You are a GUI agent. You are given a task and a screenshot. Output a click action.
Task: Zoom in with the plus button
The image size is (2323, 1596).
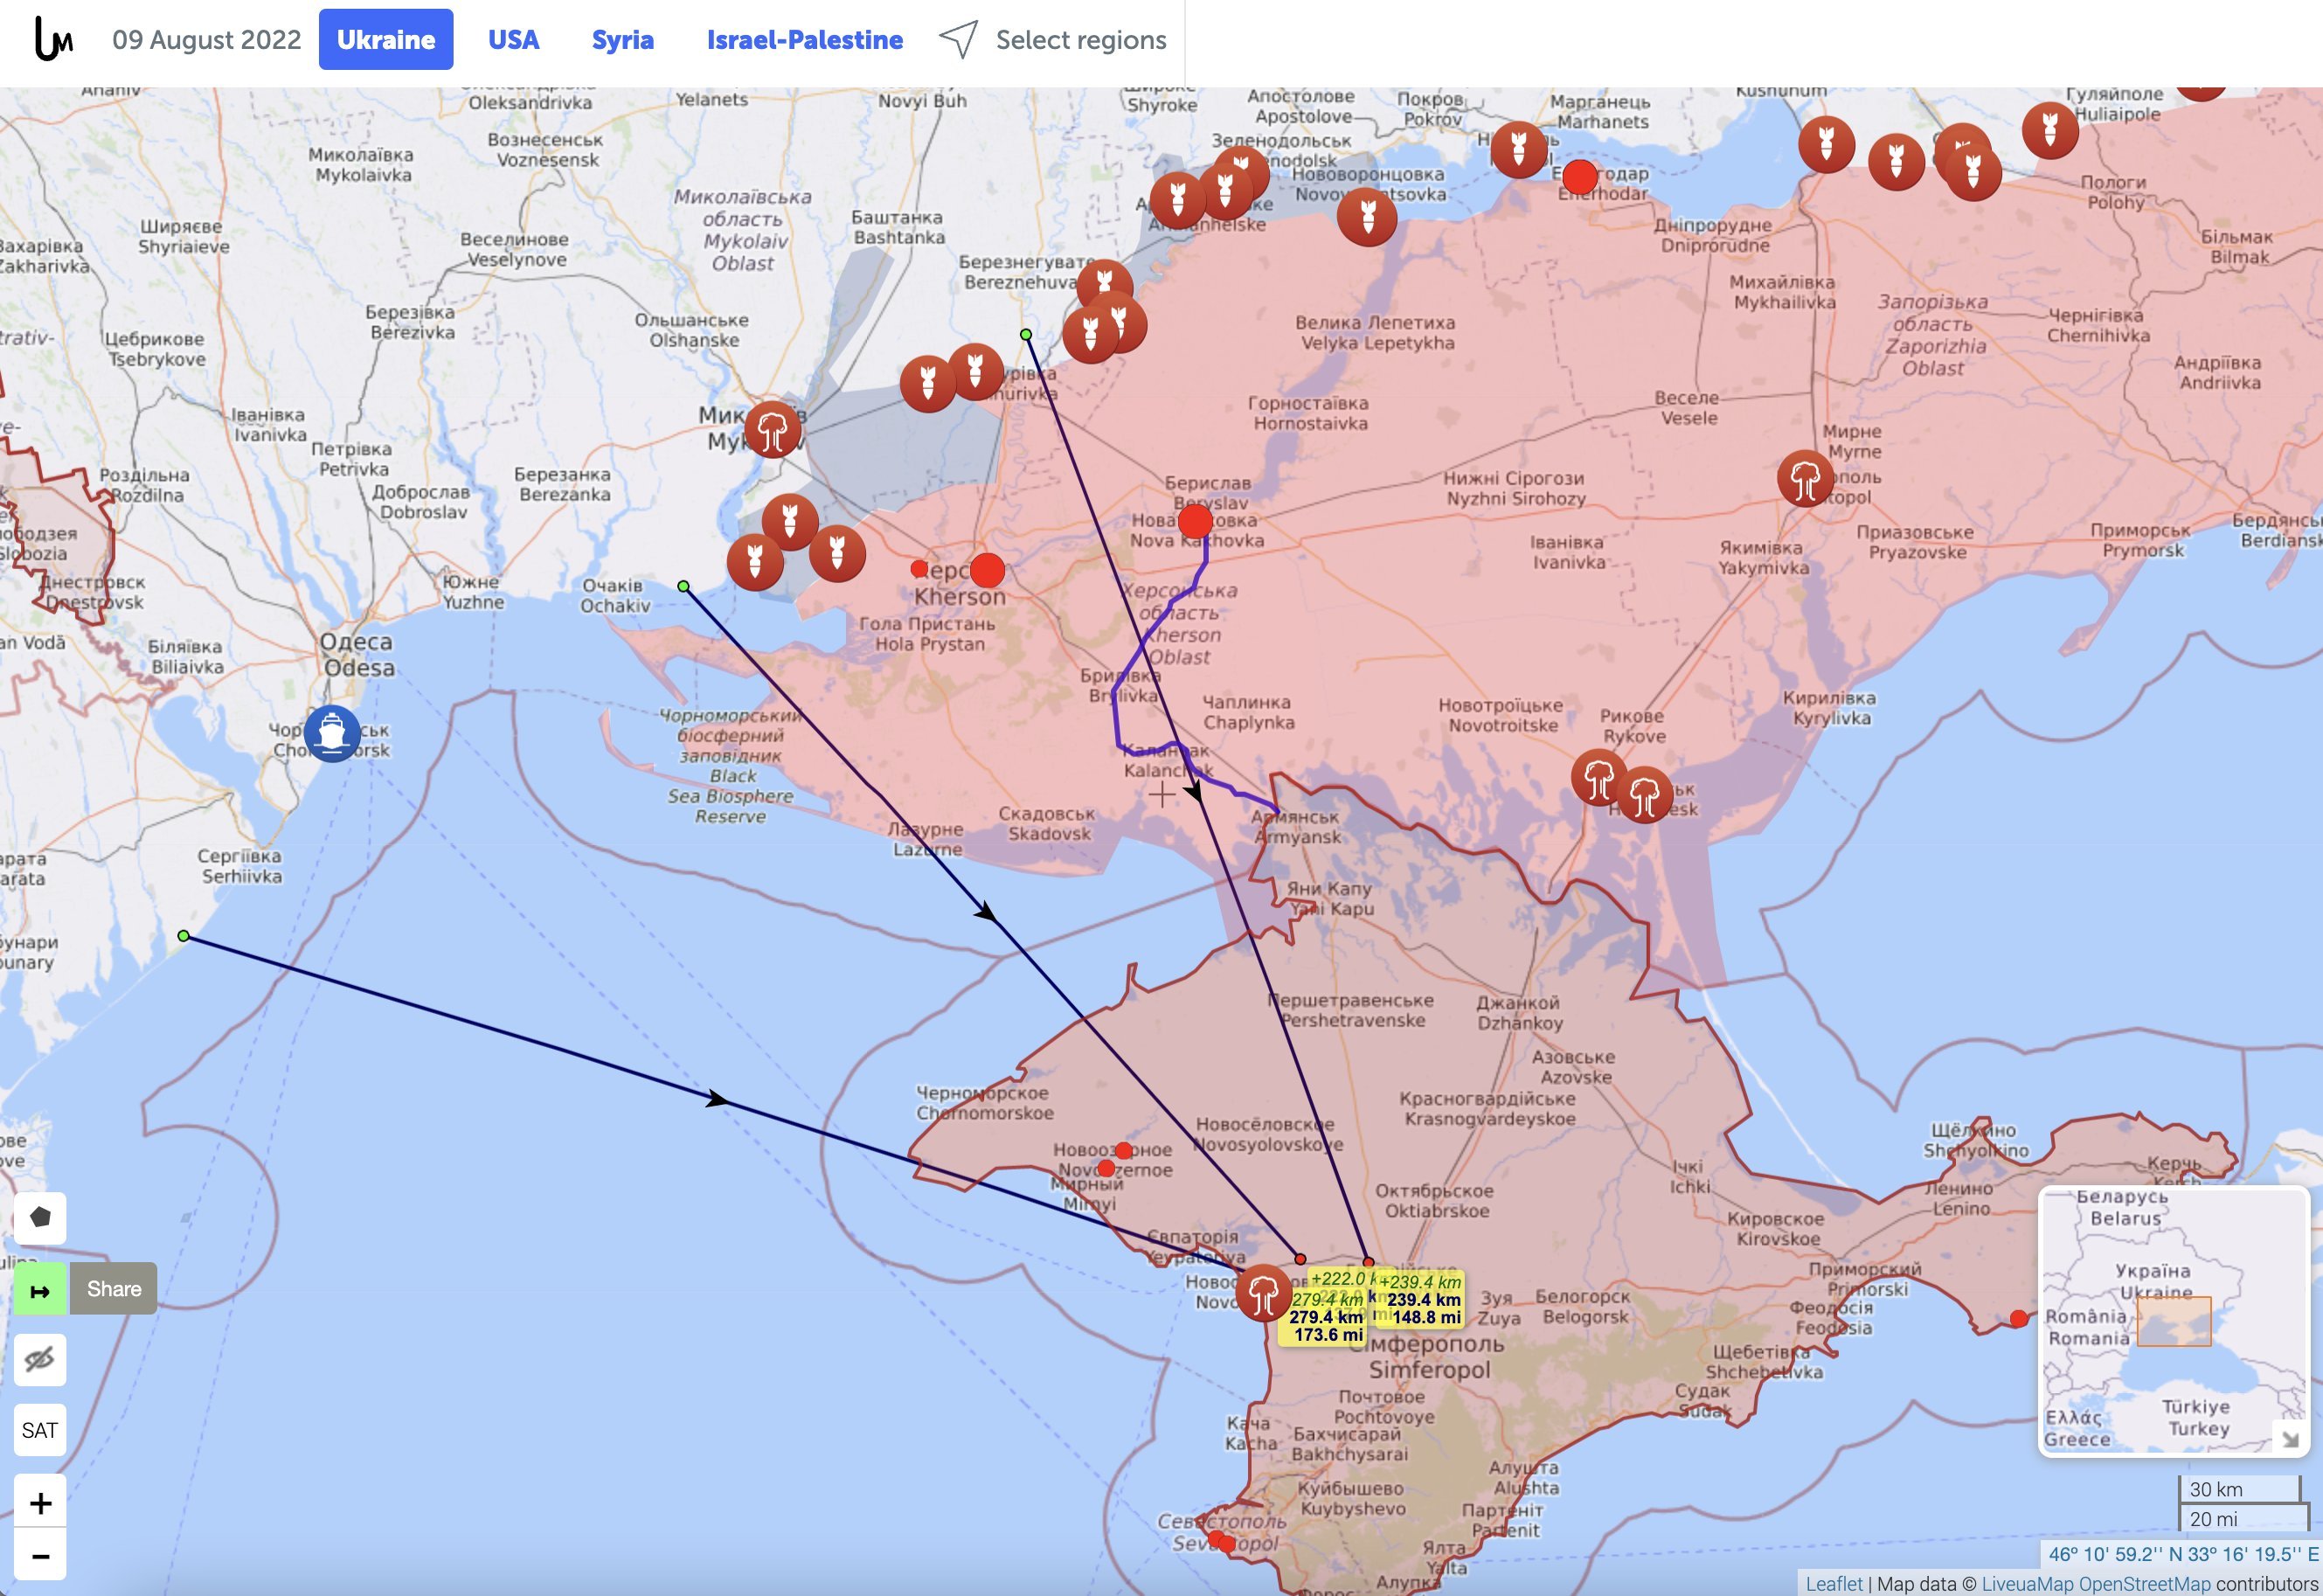pyautogui.click(x=40, y=1502)
